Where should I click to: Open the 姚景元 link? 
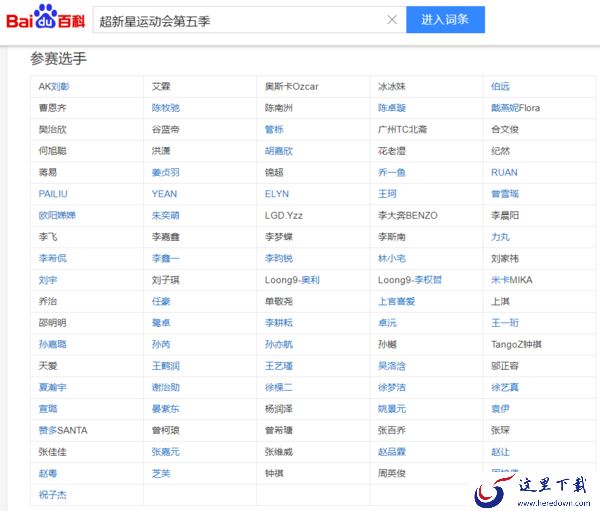392,409
